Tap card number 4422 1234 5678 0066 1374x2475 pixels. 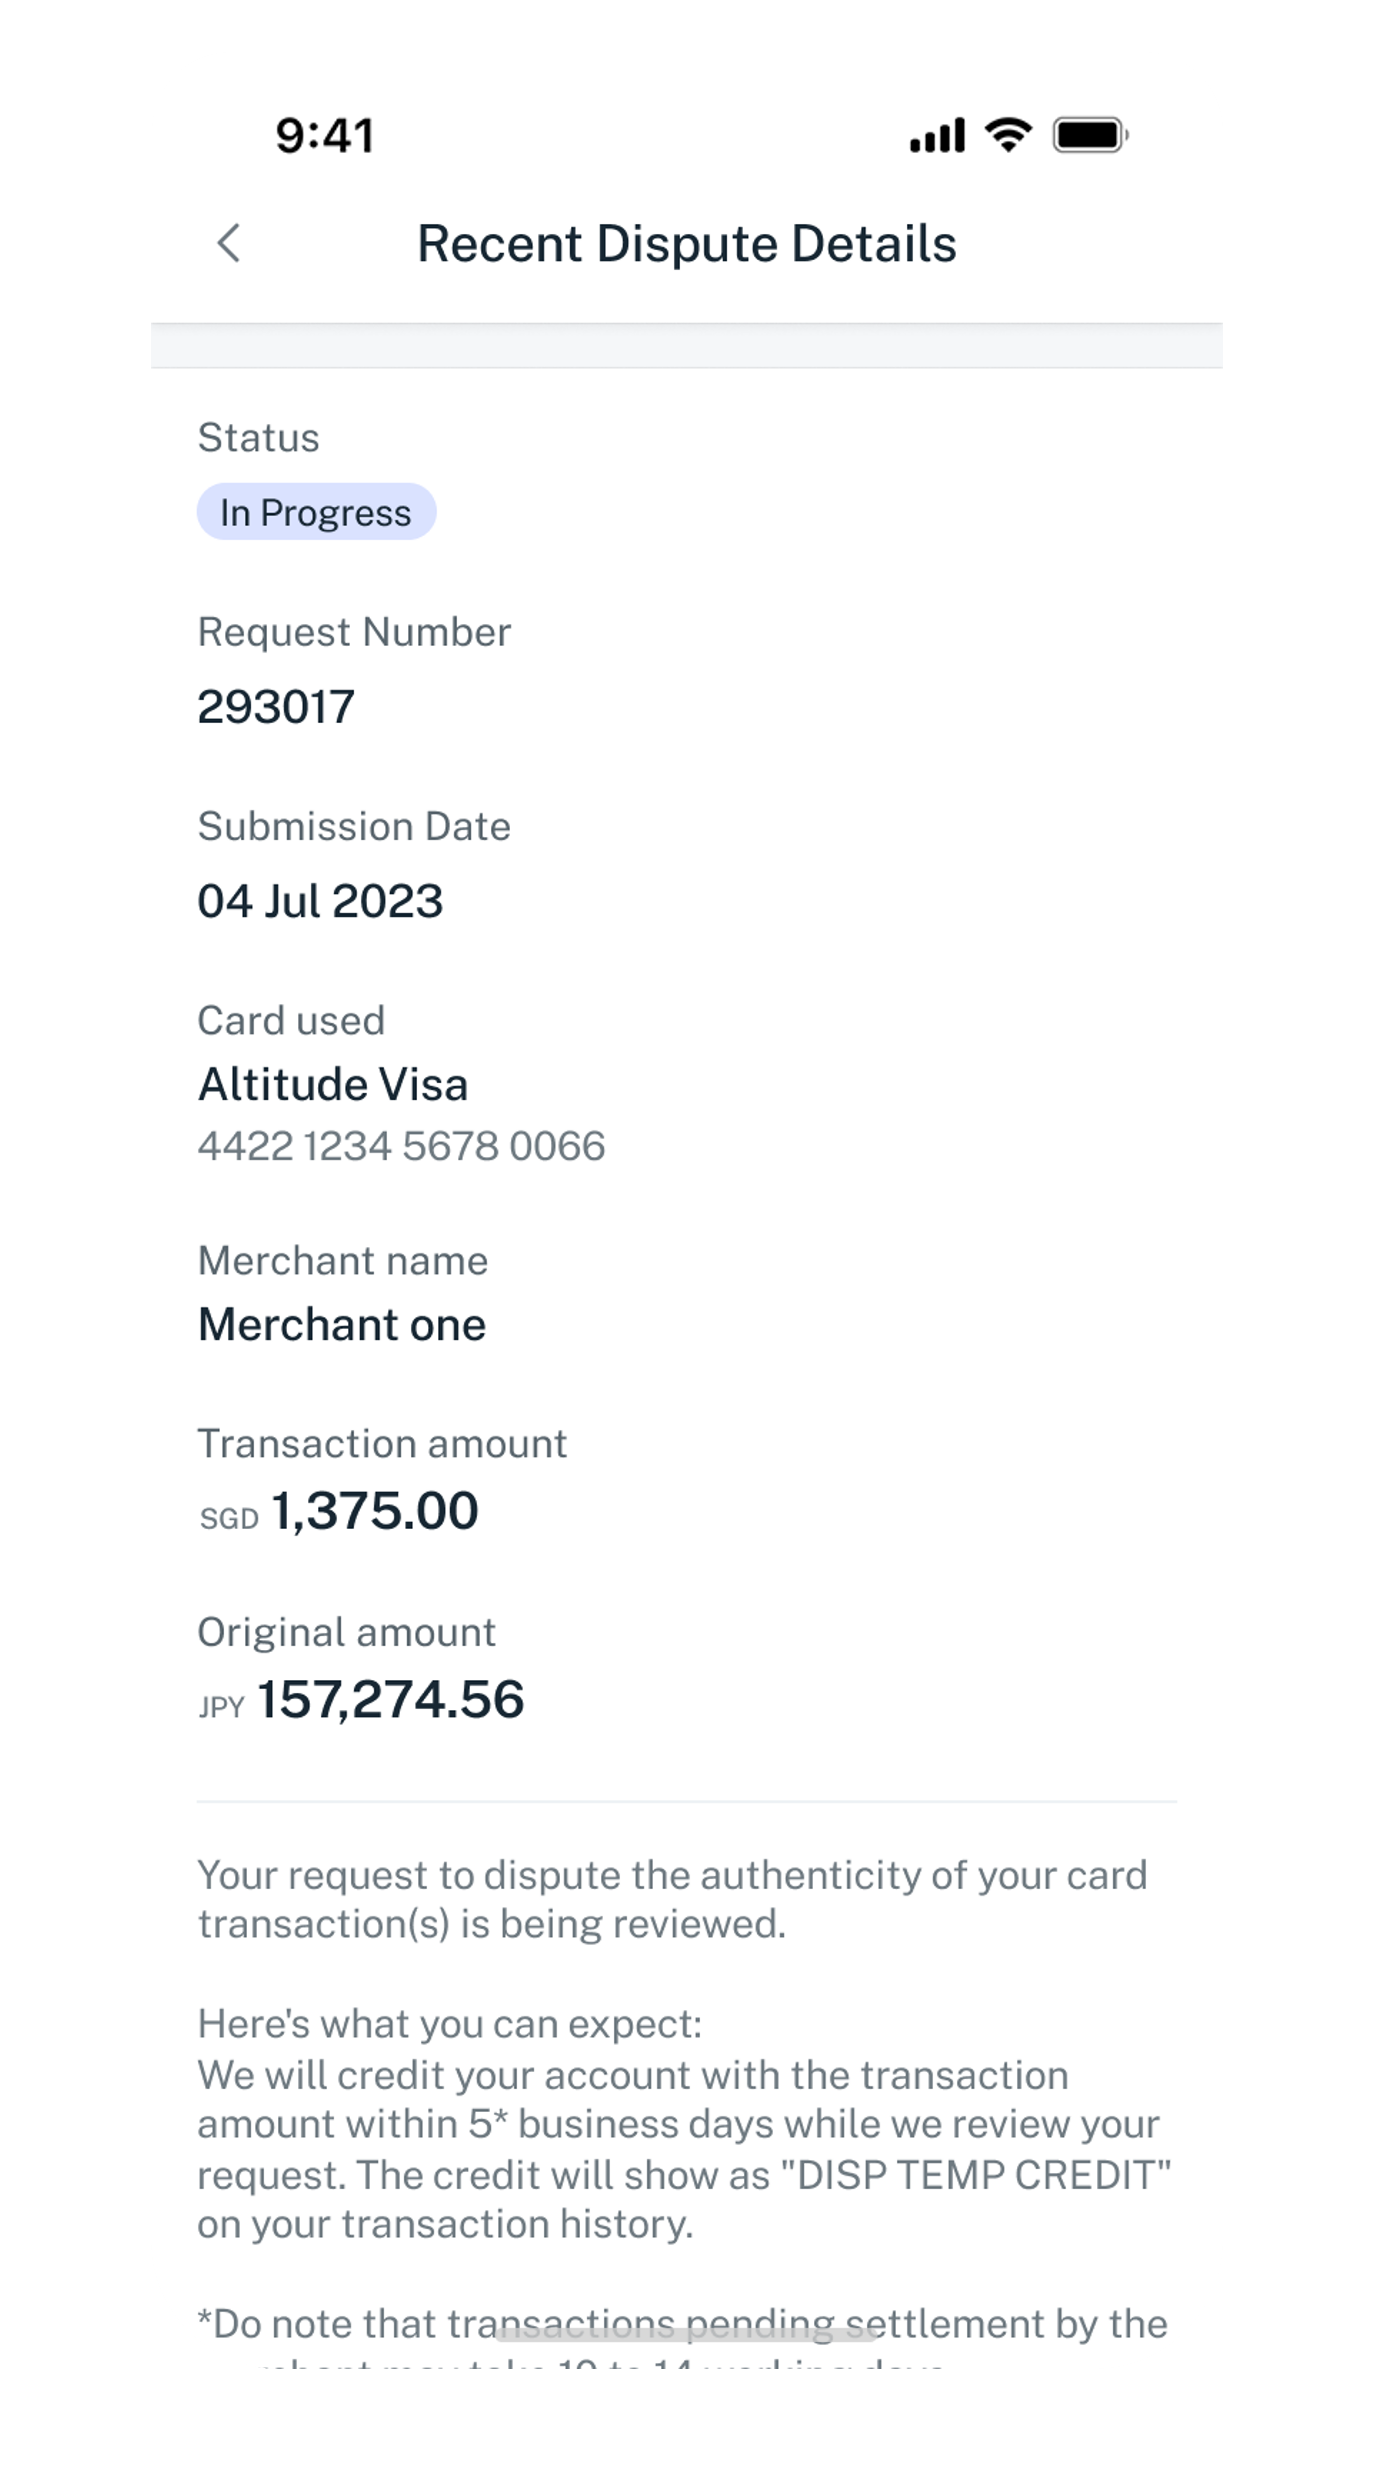pos(401,1146)
